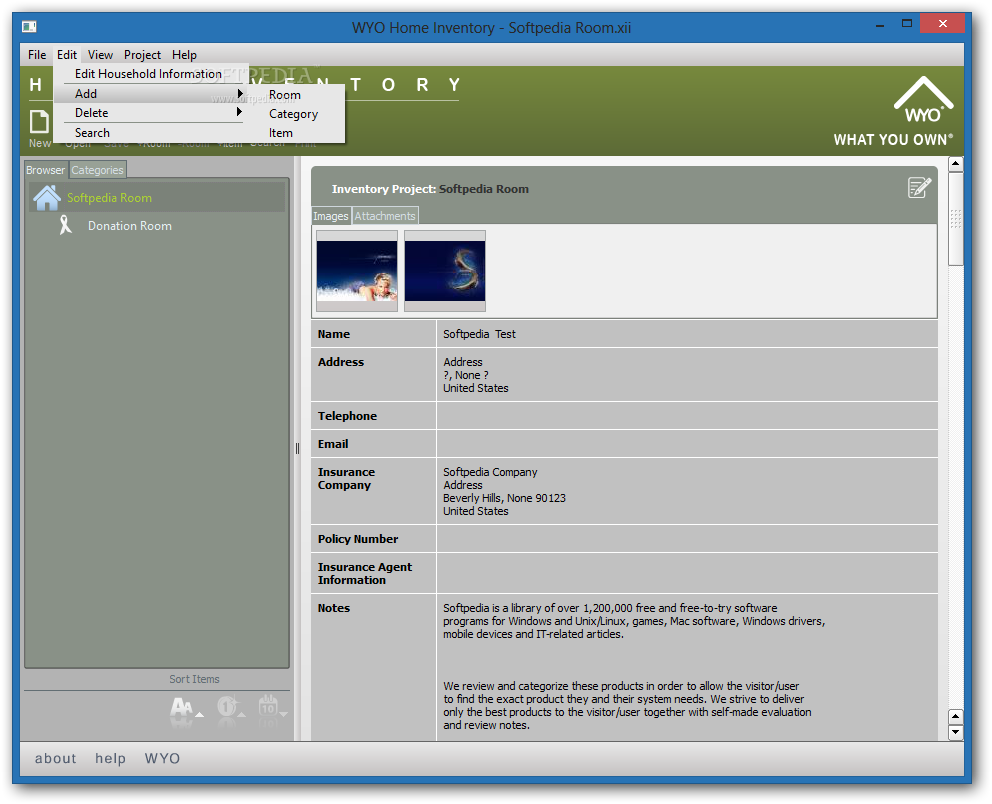Close the open Edit menu
This screenshot has width=992, height=804.
tap(66, 54)
